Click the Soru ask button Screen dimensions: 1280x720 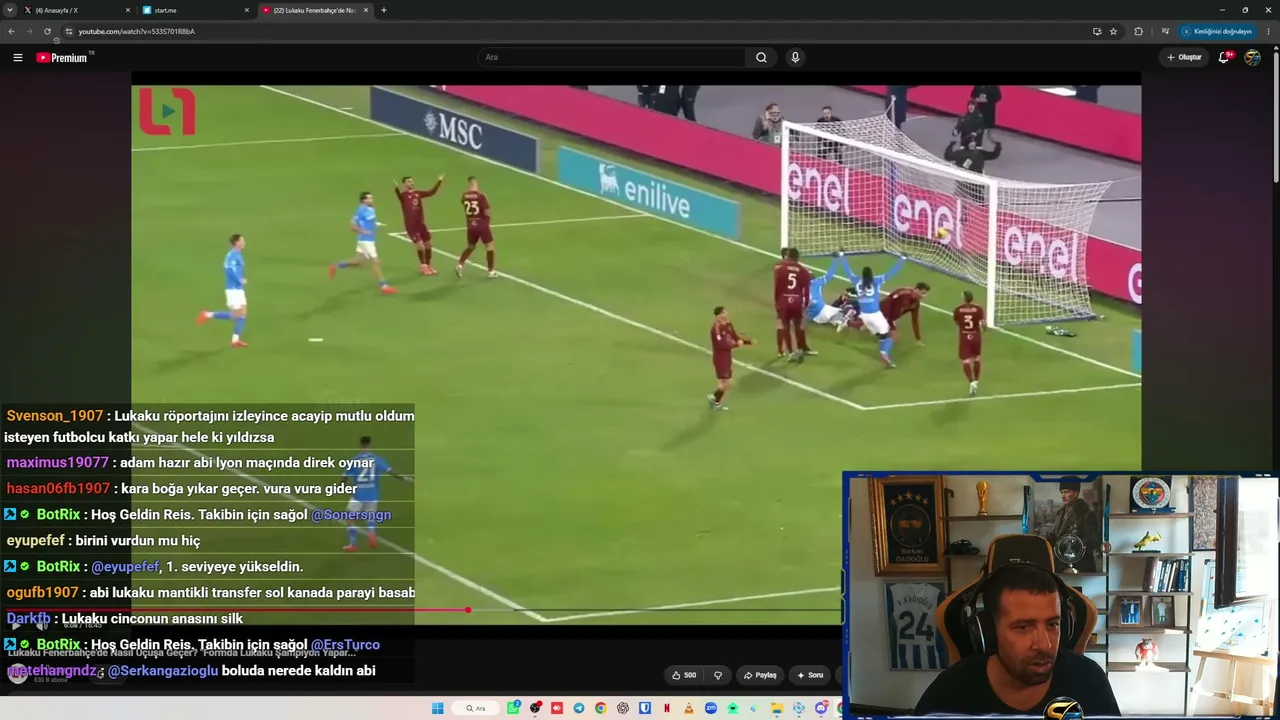tap(810, 675)
